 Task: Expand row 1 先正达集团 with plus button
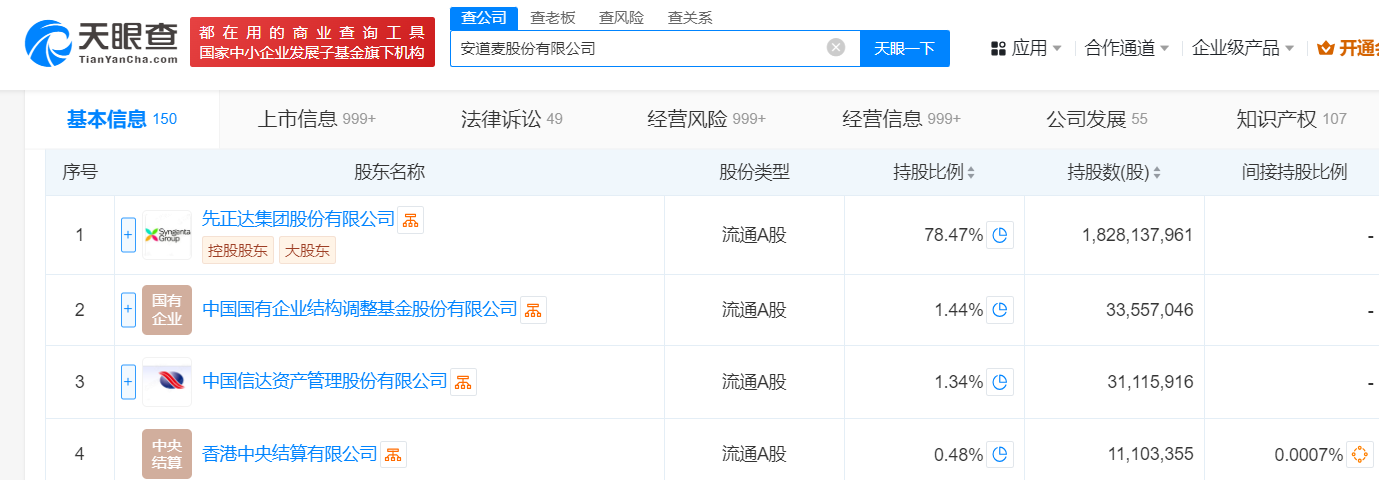tap(128, 235)
